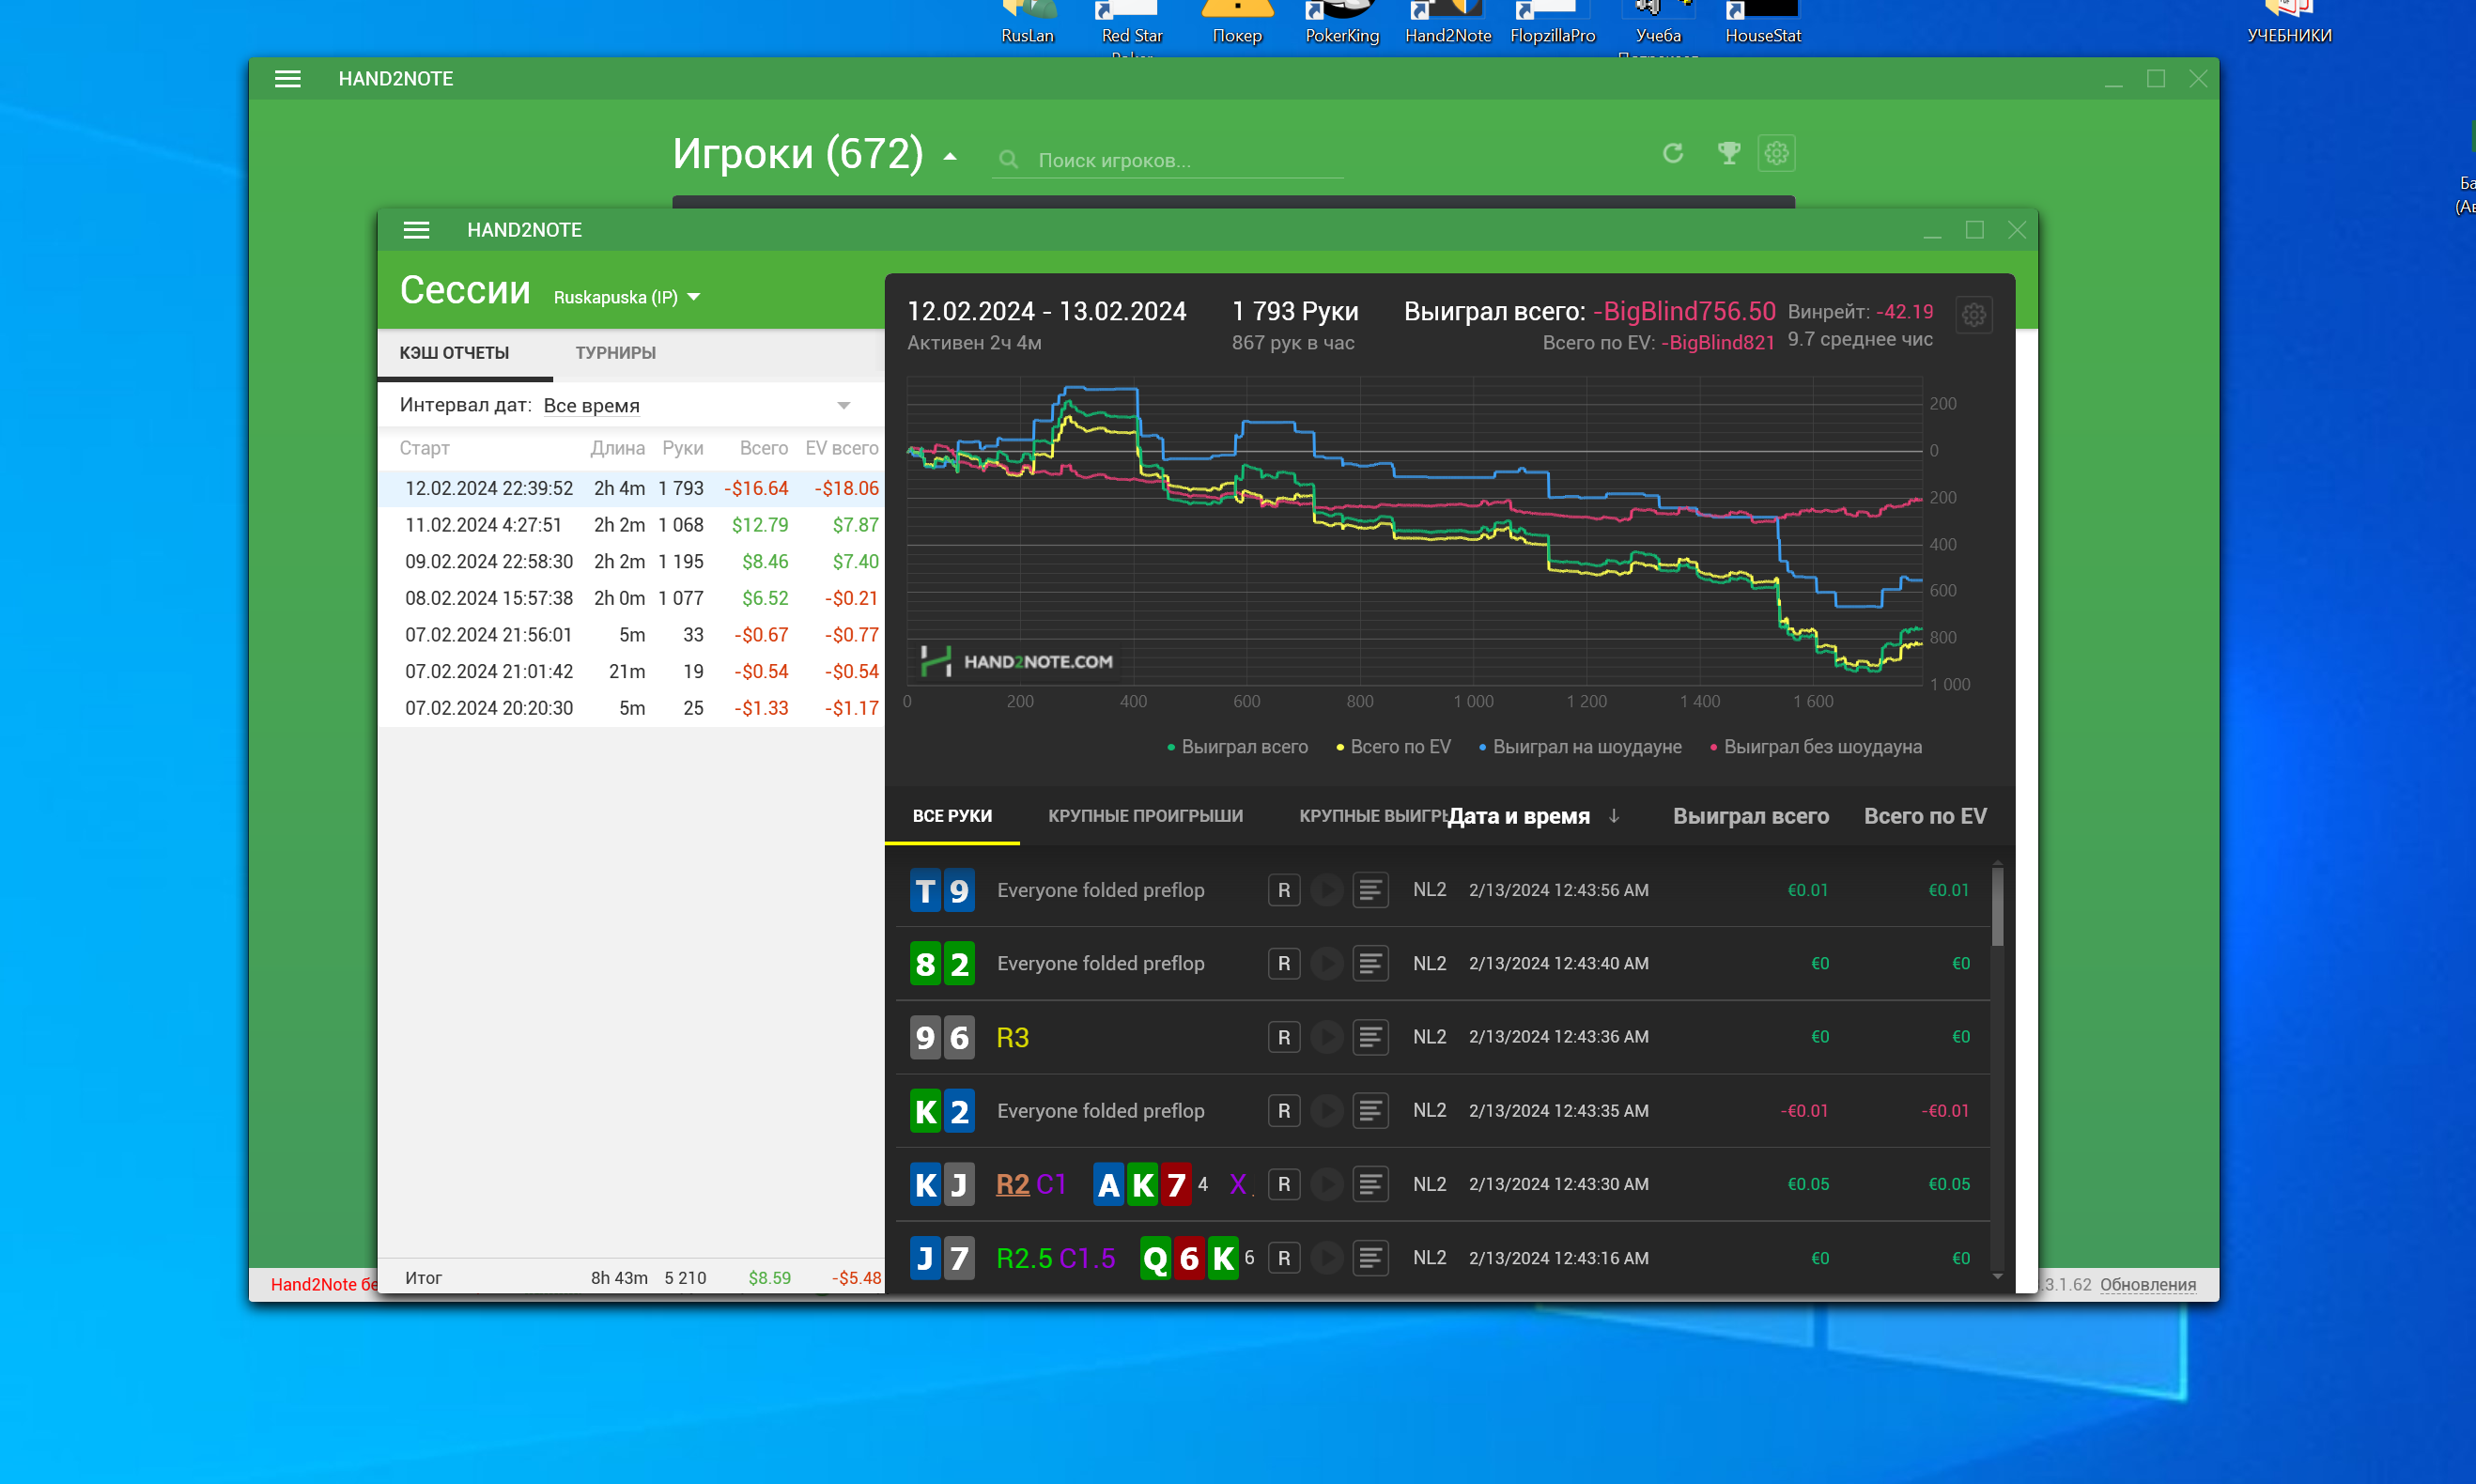Open hand history text icon for K2 hand
This screenshot has height=1484, width=2476.
[x=1370, y=1111]
